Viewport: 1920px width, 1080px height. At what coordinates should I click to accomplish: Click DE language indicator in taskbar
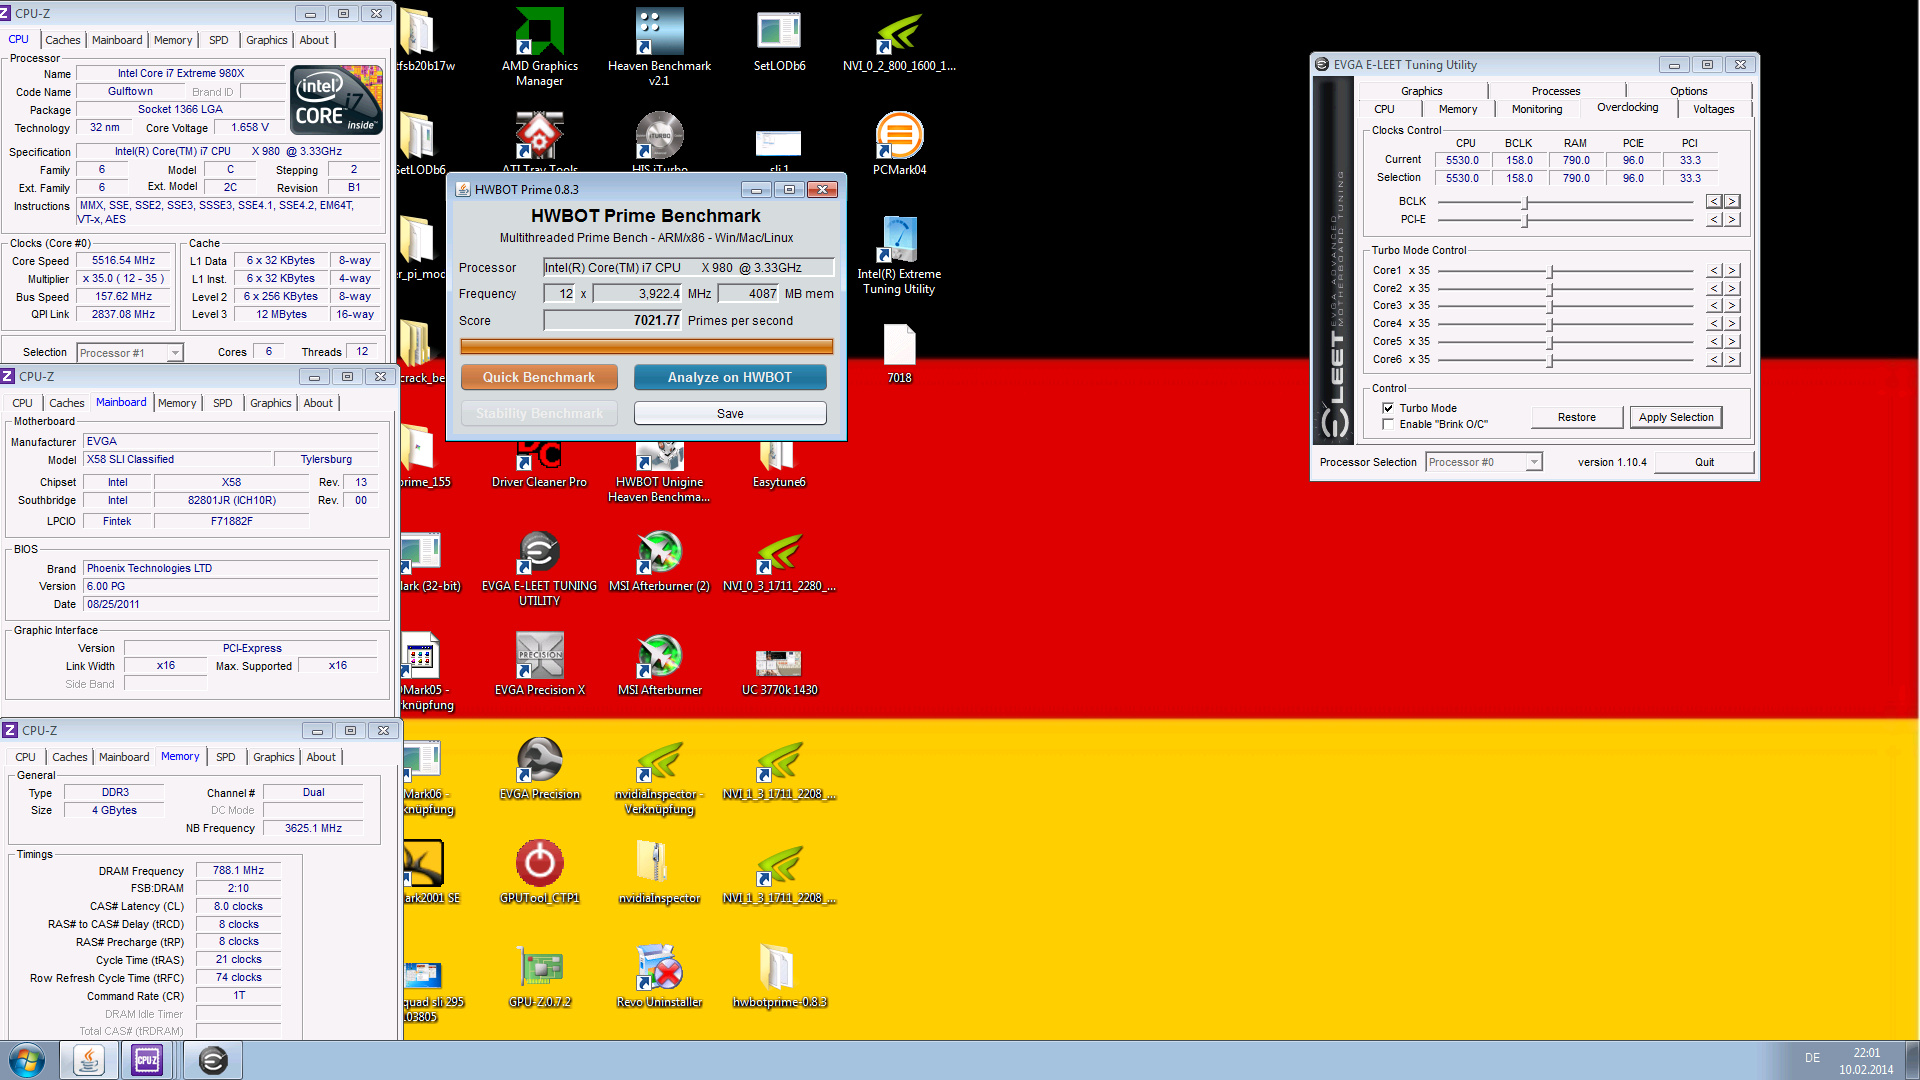[1812, 1058]
